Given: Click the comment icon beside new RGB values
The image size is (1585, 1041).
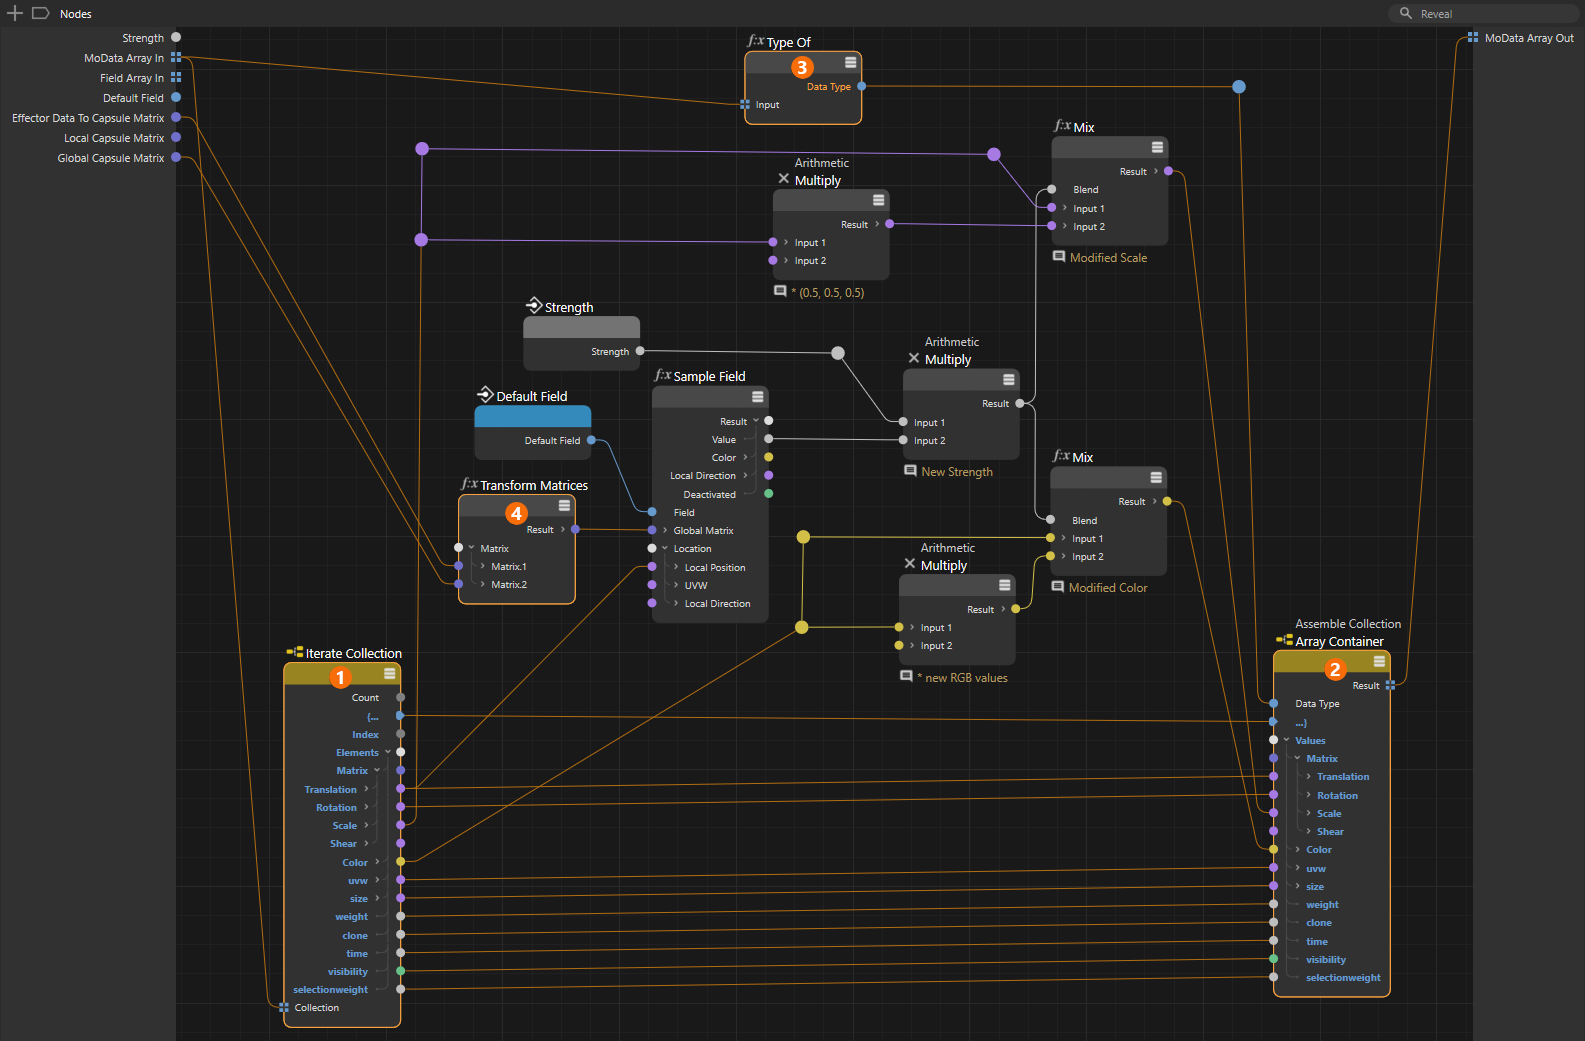Looking at the screenshot, I should [906, 676].
